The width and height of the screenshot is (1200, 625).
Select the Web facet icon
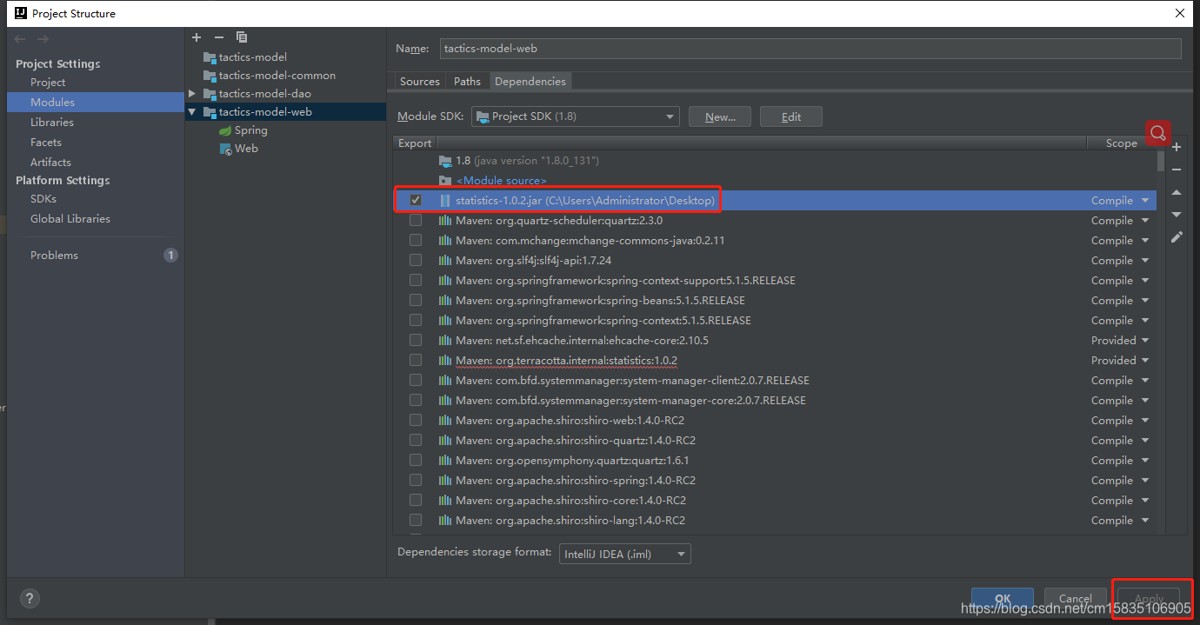pos(226,148)
